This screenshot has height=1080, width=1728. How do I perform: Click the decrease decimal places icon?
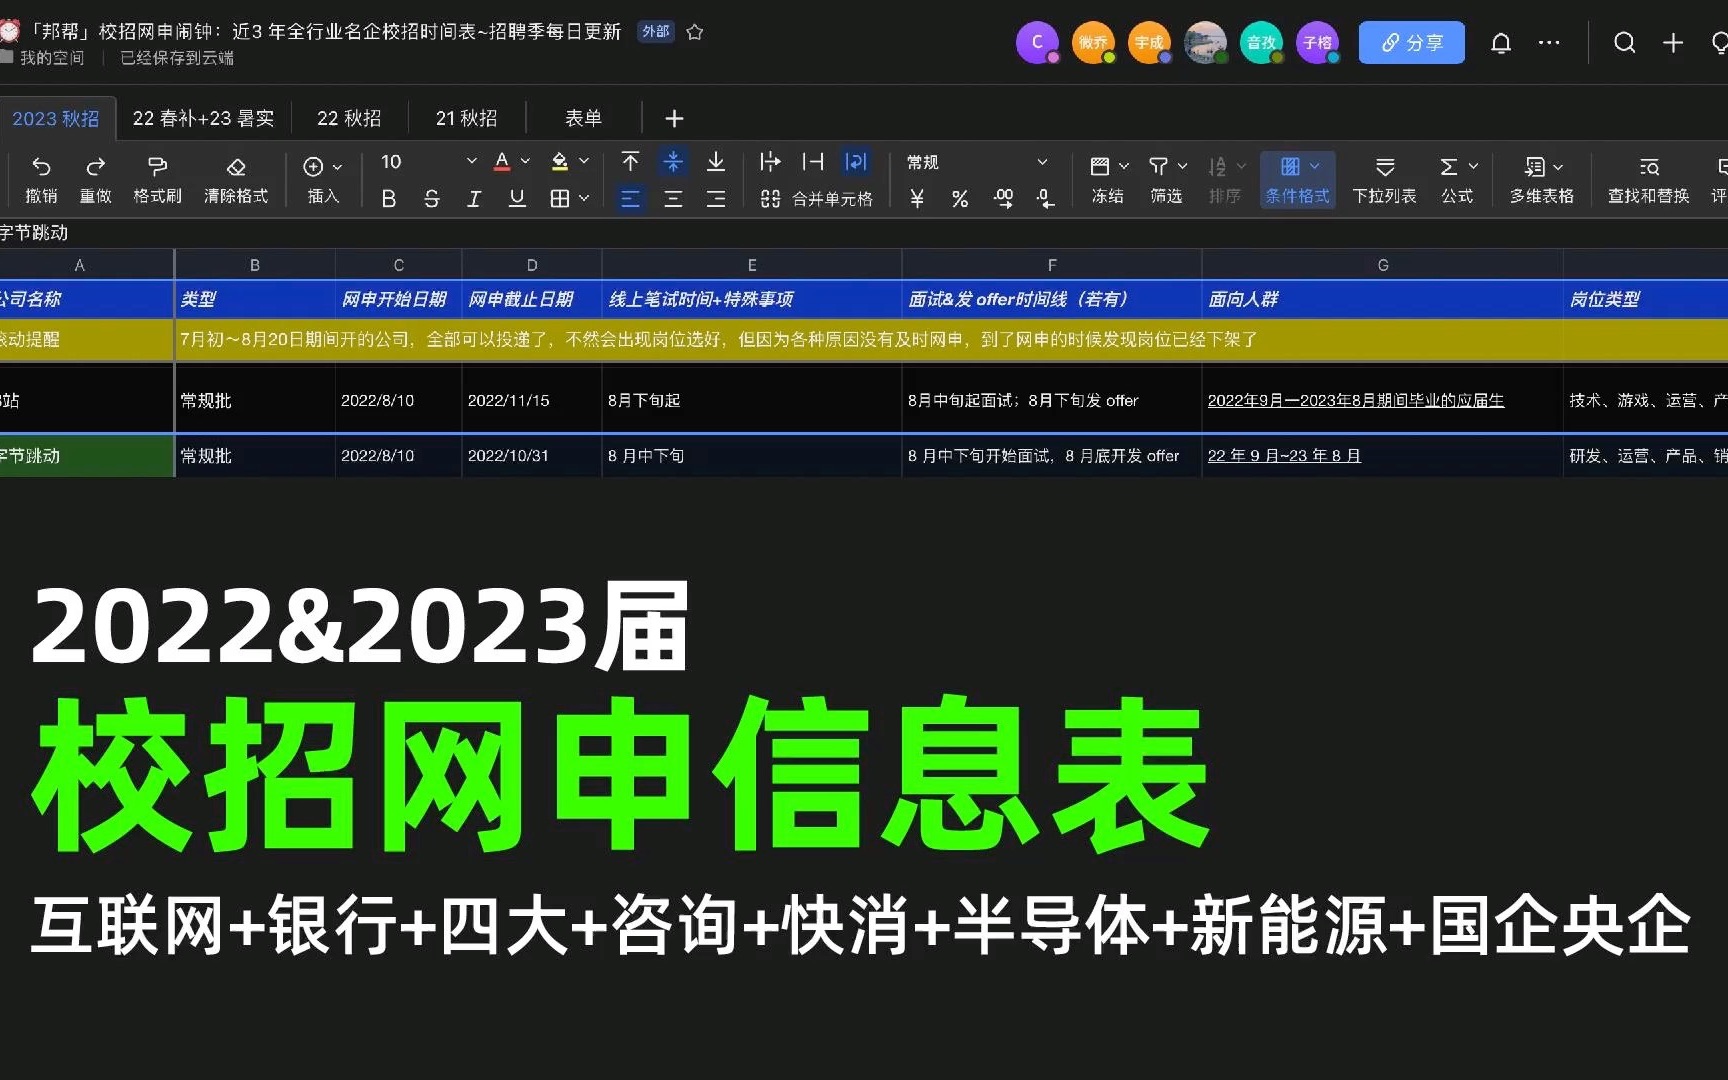[1046, 199]
